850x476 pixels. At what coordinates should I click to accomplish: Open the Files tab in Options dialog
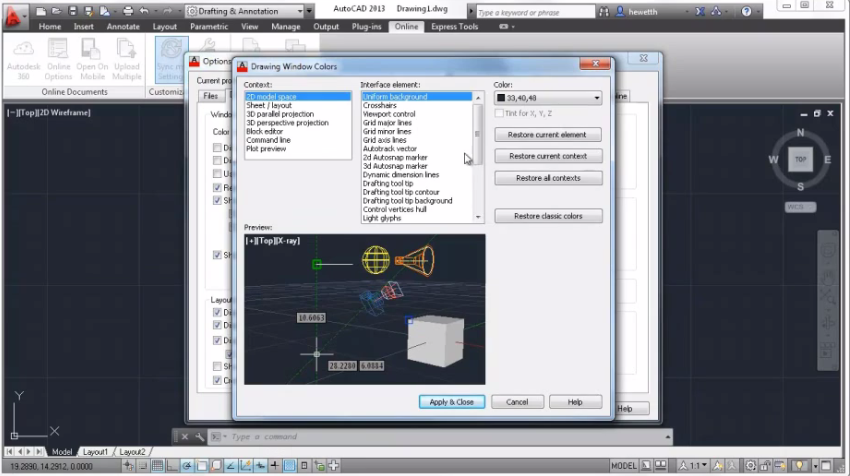[x=211, y=96]
